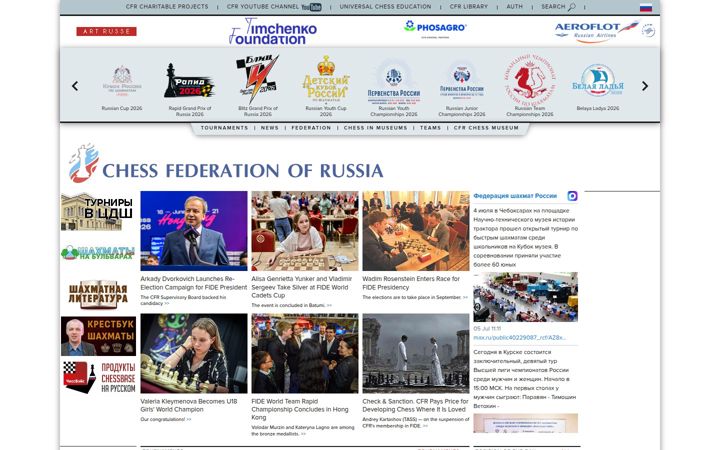
Task: Select Russian Cup 2026 tournament logo
Action: pyautogui.click(x=122, y=81)
